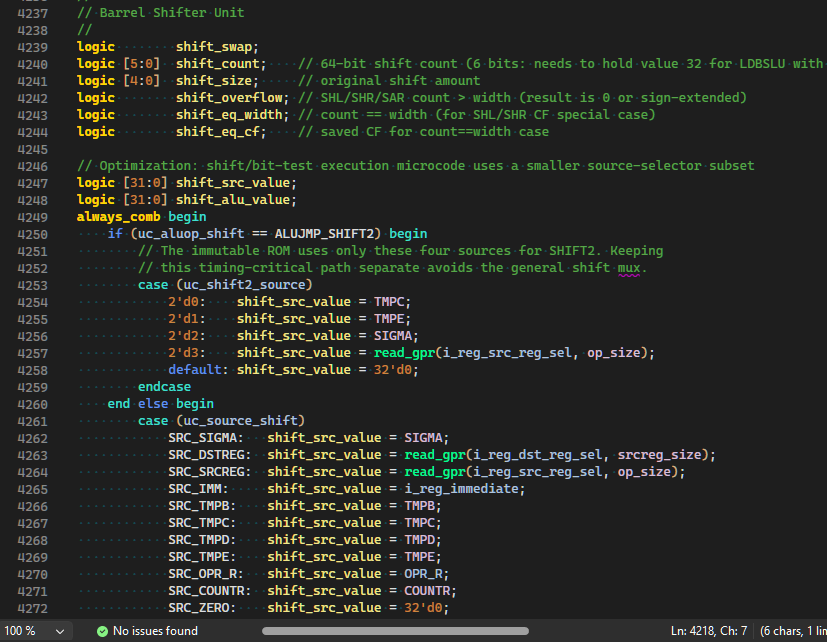The height and width of the screenshot is (642, 827).
Task: Click the SRC_SIGMA case label
Action: tap(203, 438)
